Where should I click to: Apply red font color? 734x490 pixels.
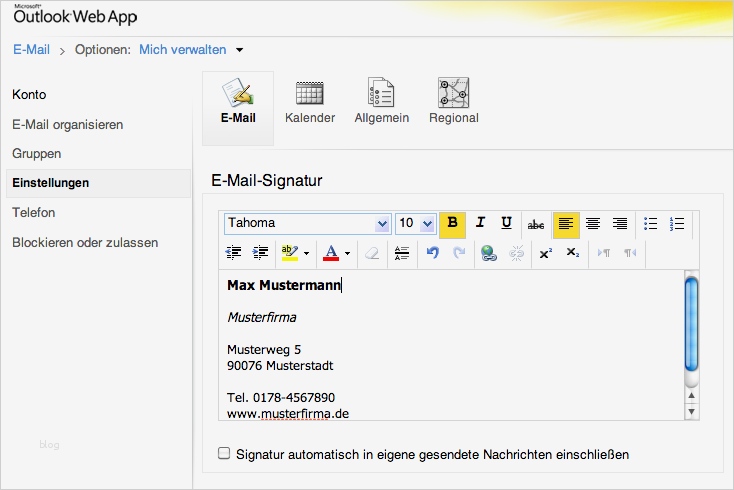[331, 253]
